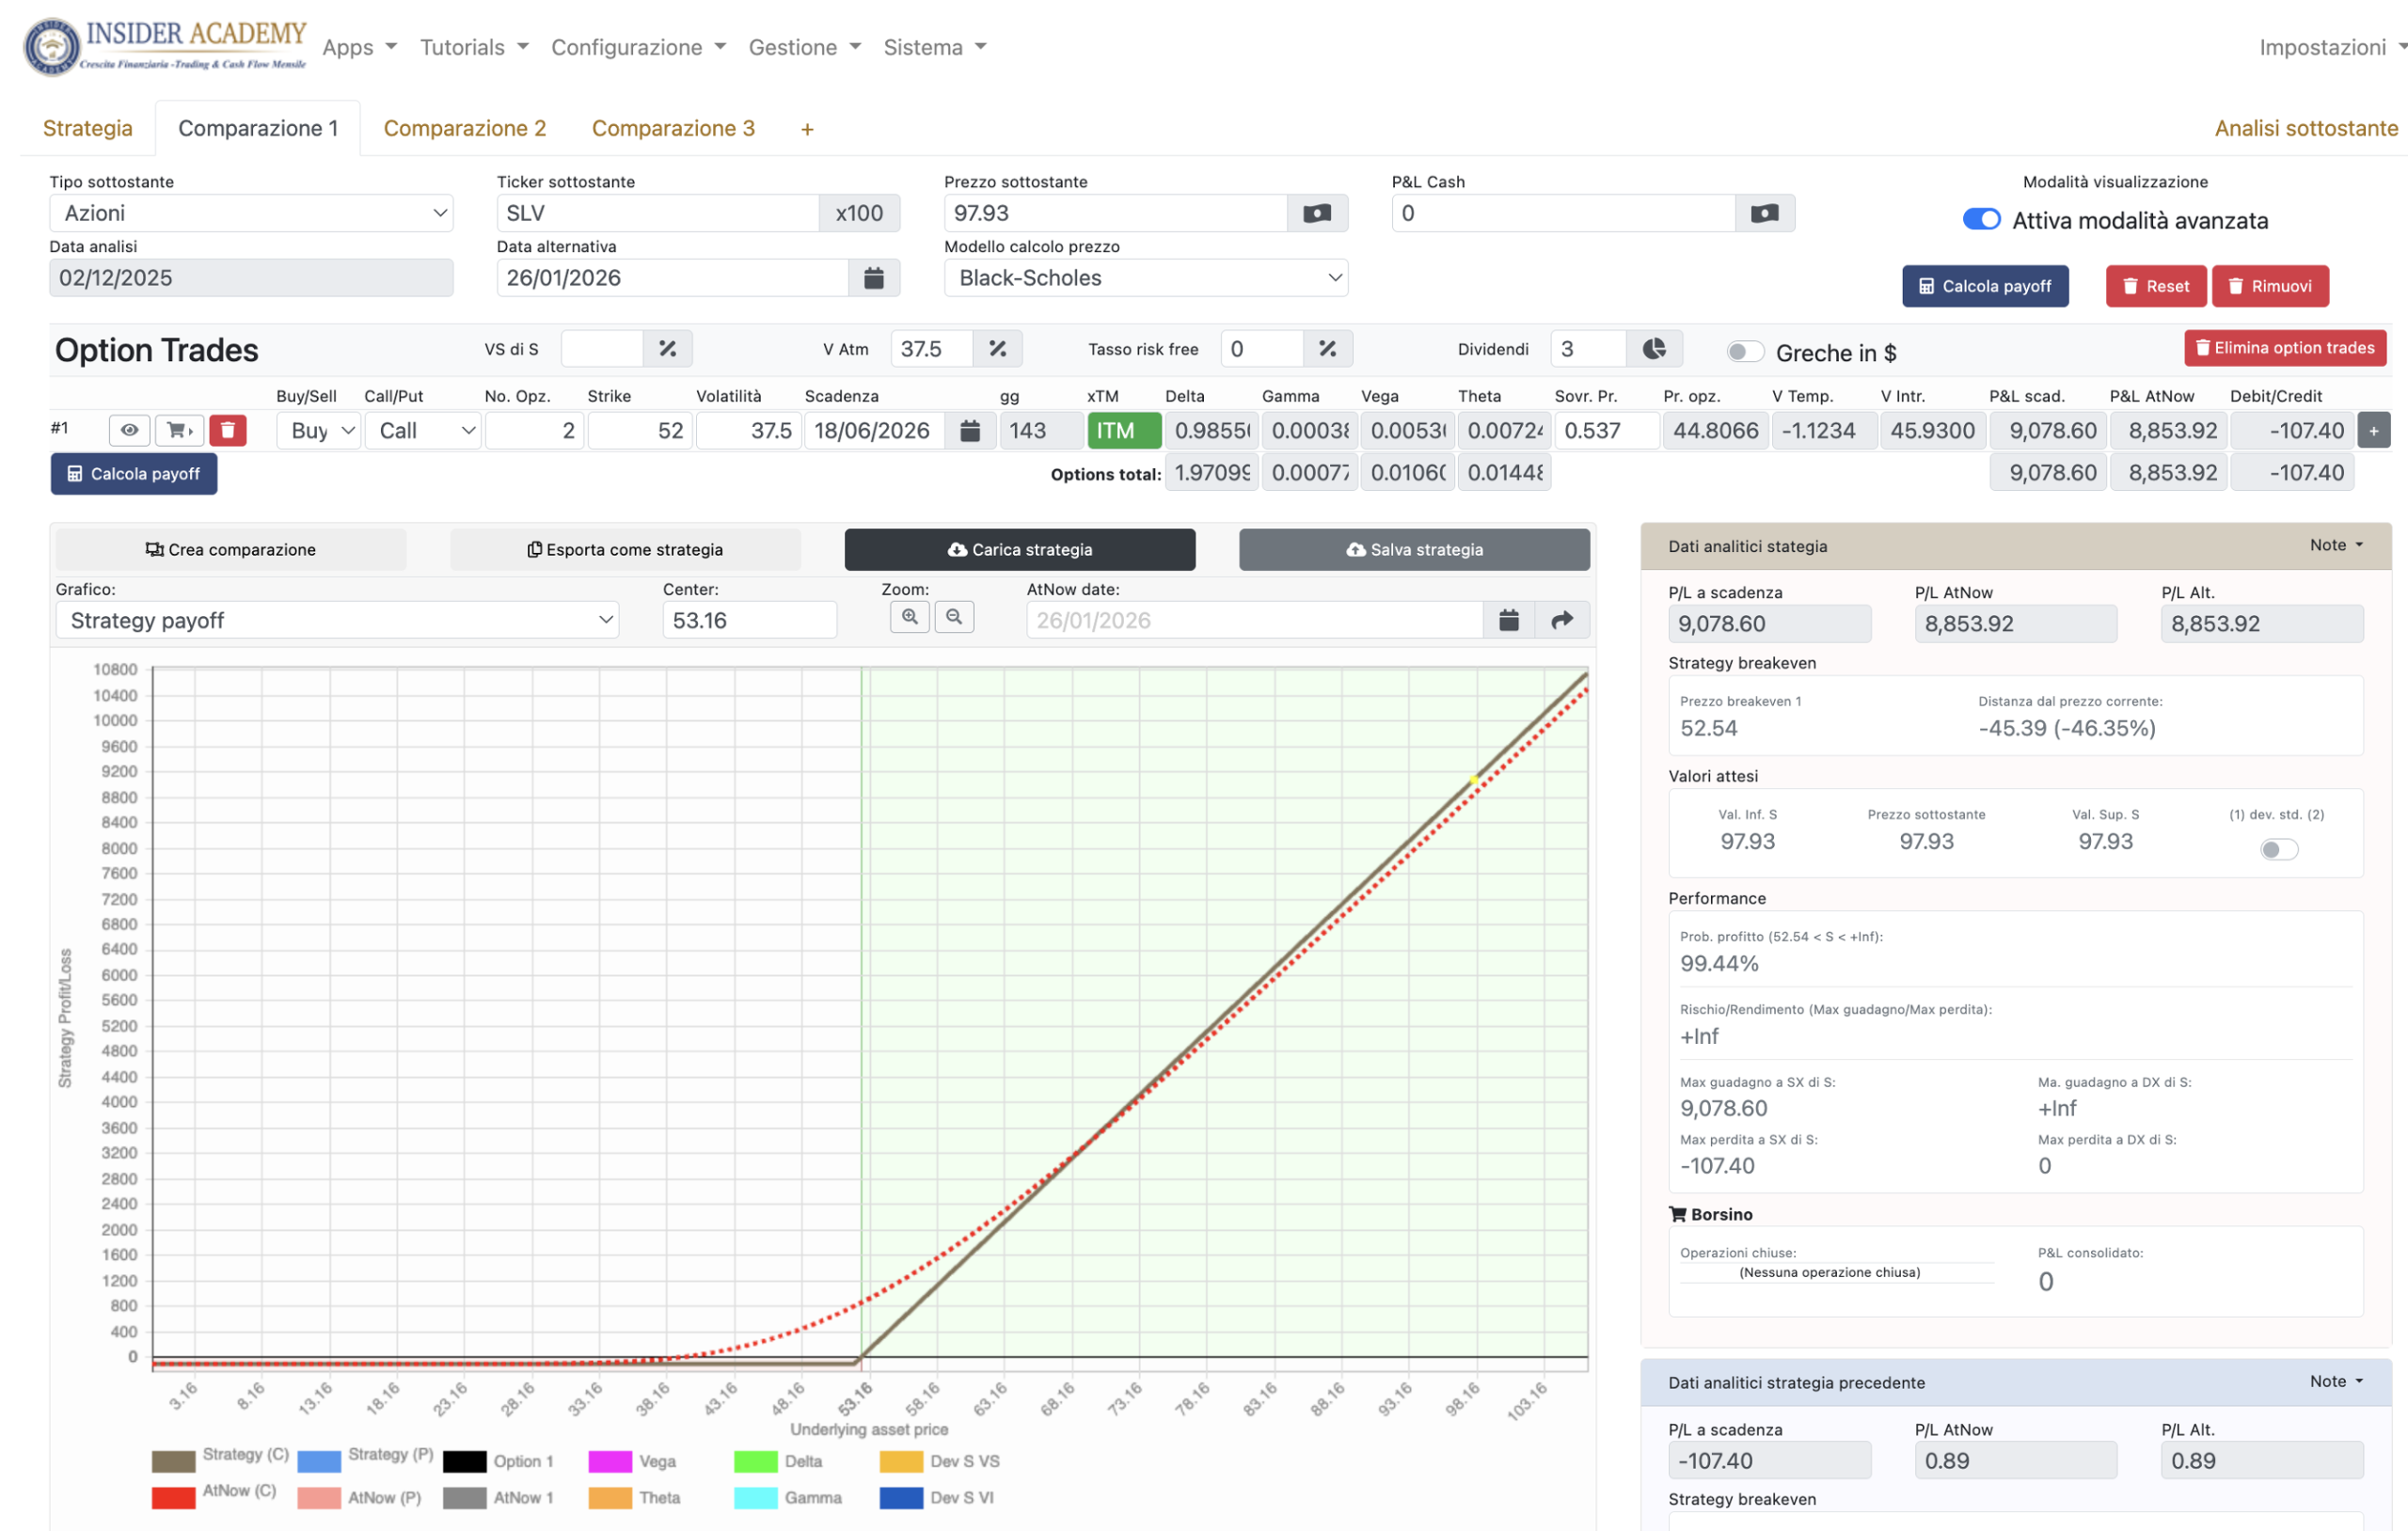The height and width of the screenshot is (1531, 2408).
Task: Open Gestione menu
Action: pyautogui.click(x=805, y=47)
